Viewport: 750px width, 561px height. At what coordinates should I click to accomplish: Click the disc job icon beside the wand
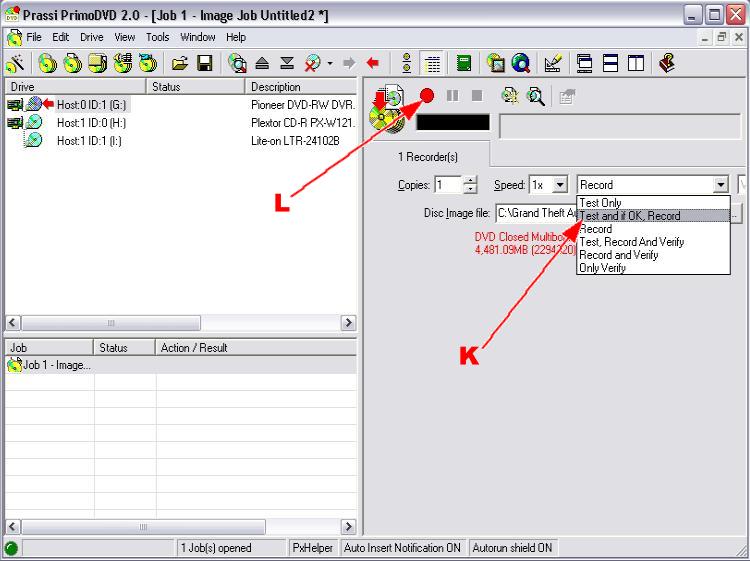point(47,63)
